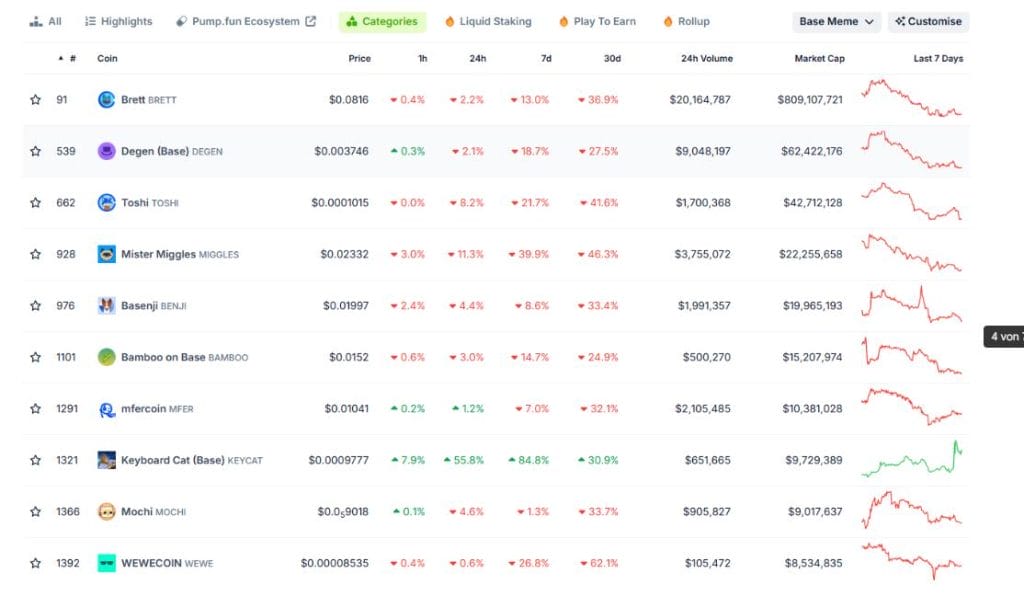The image size is (1024, 608).
Task: Click the Degen (Base) purple hat logo
Action: (106, 152)
